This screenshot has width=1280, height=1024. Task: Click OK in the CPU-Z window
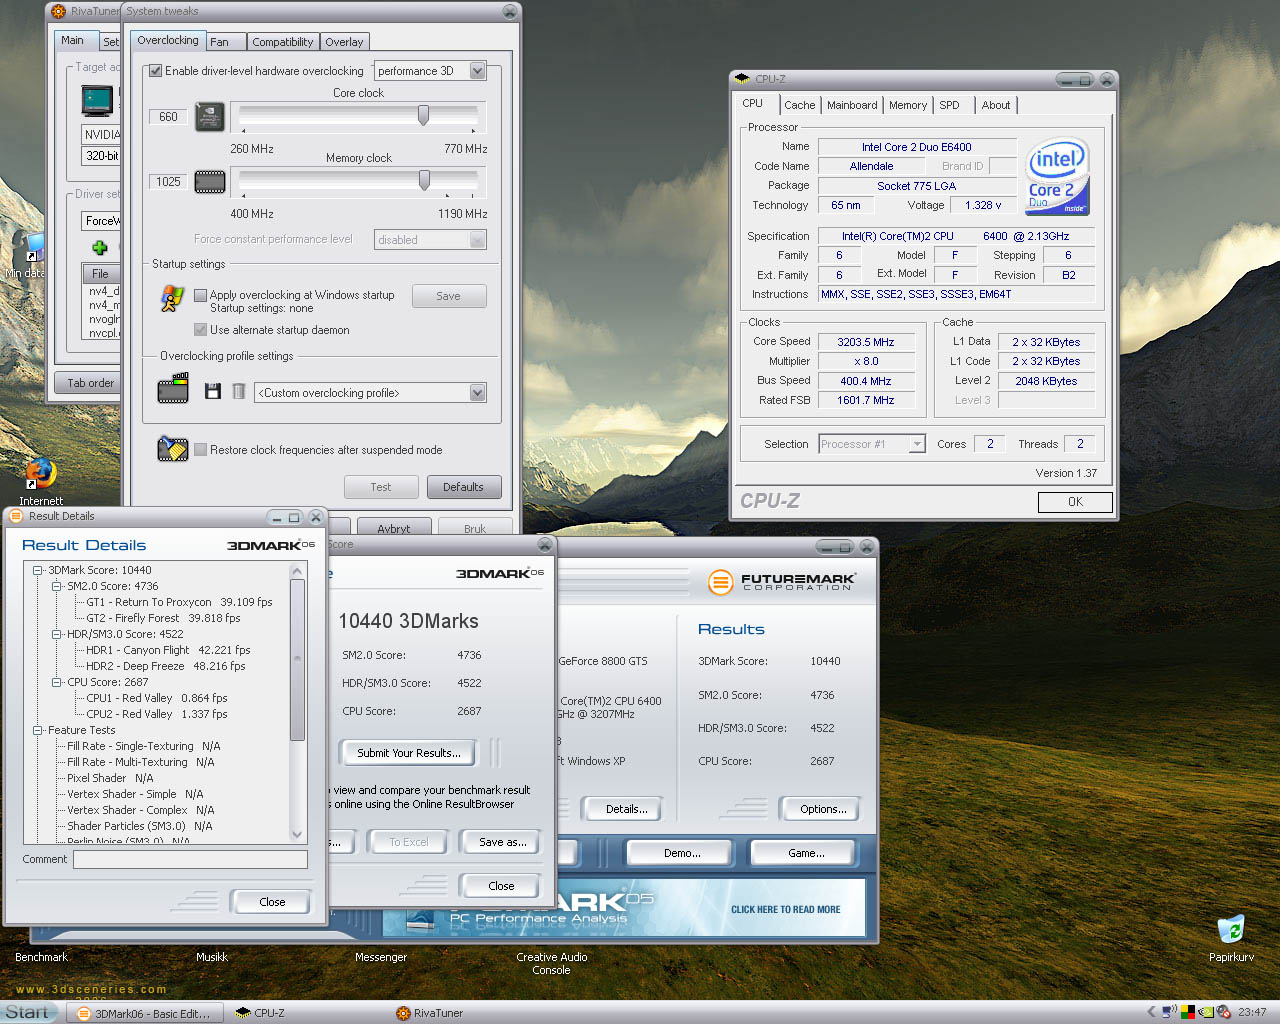click(x=1075, y=502)
